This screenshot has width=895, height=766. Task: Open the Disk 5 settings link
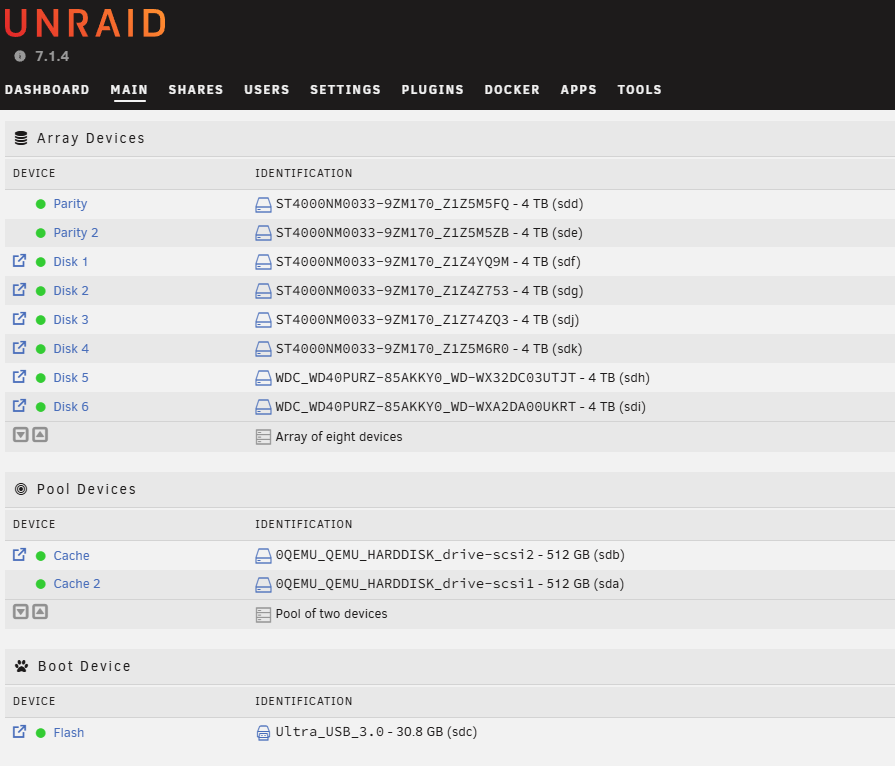[71, 378]
